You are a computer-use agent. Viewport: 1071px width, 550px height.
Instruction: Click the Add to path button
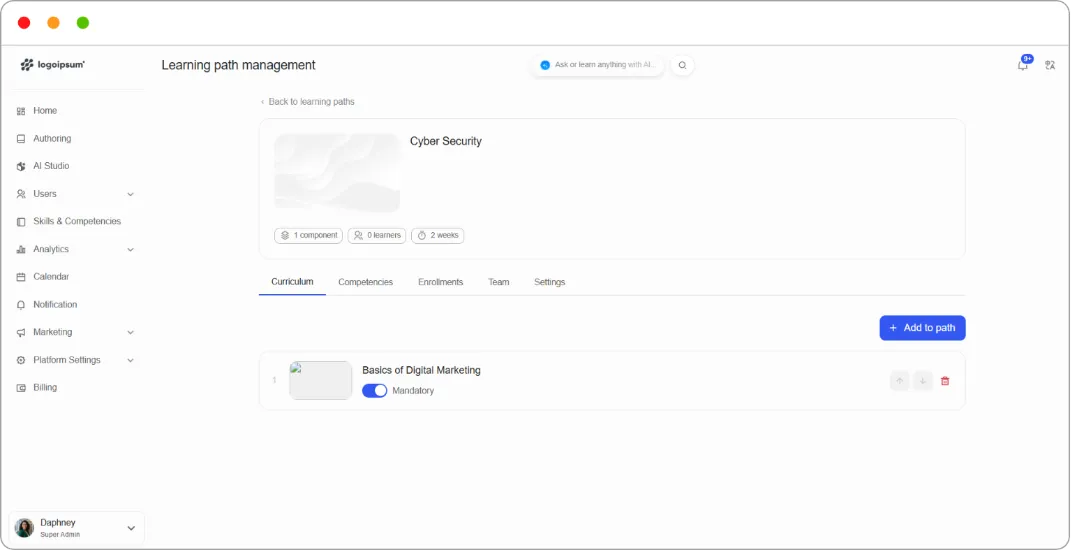coord(922,328)
